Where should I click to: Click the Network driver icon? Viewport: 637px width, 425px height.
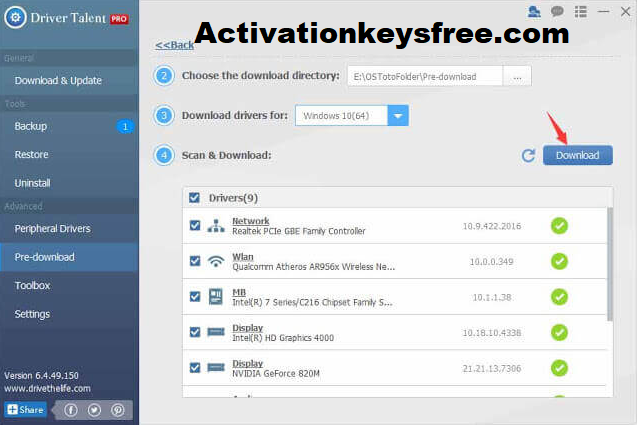pyautogui.click(x=216, y=226)
